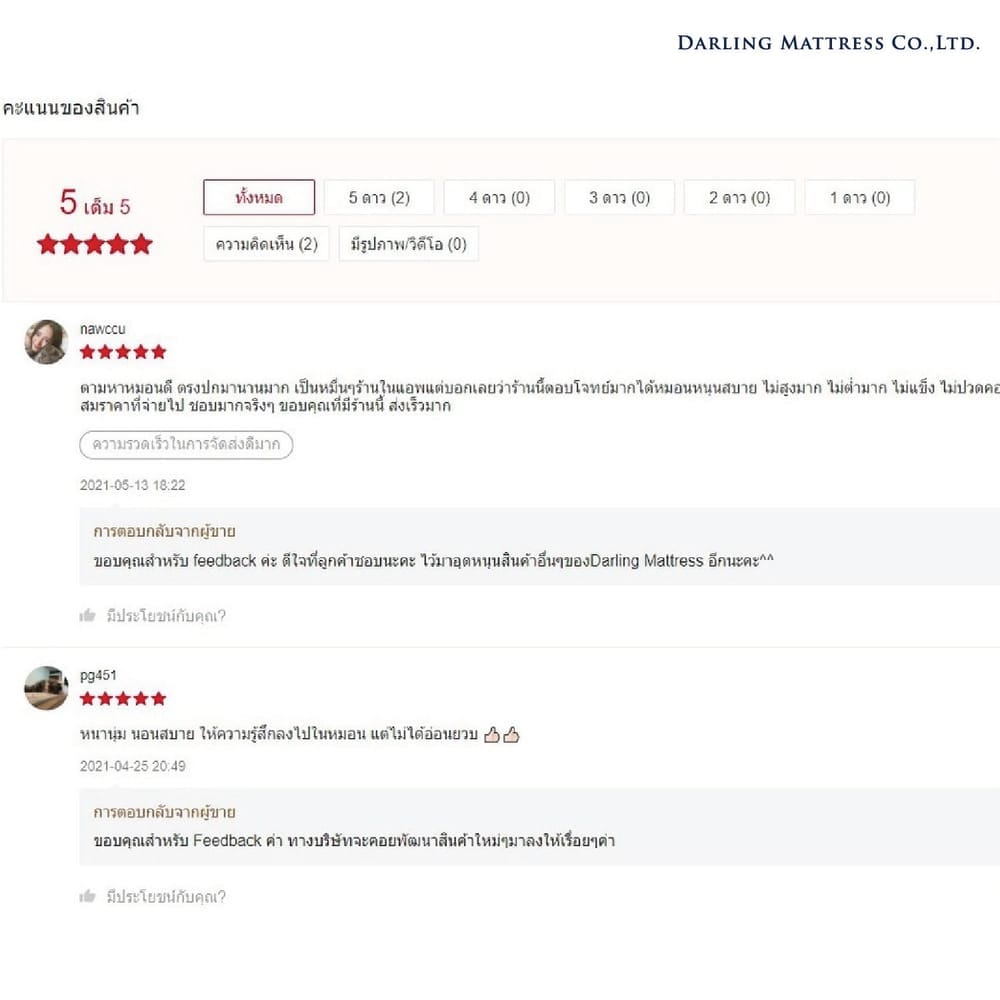The width and height of the screenshot is (1000, 1000).
Task: Click มีประโยชน์กับคุณ? under nawccu's review
Action: click(166, 616)
